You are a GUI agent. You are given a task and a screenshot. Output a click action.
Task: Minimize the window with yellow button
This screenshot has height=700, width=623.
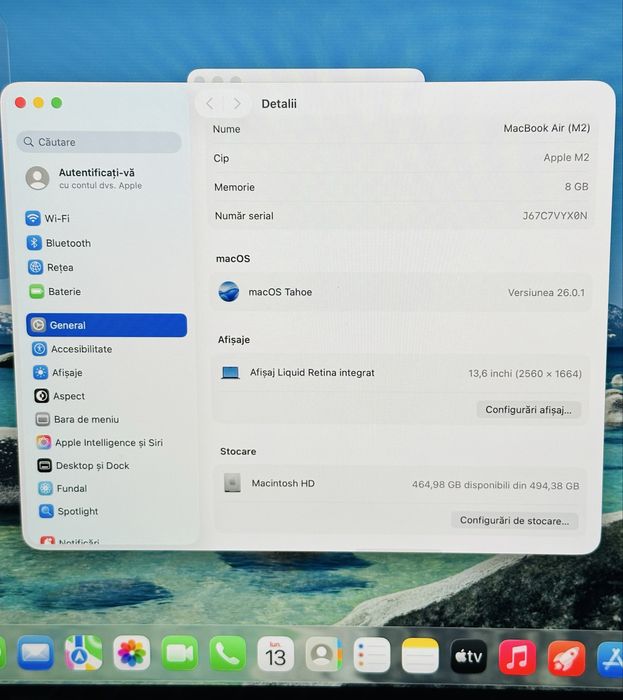[38, 103]
